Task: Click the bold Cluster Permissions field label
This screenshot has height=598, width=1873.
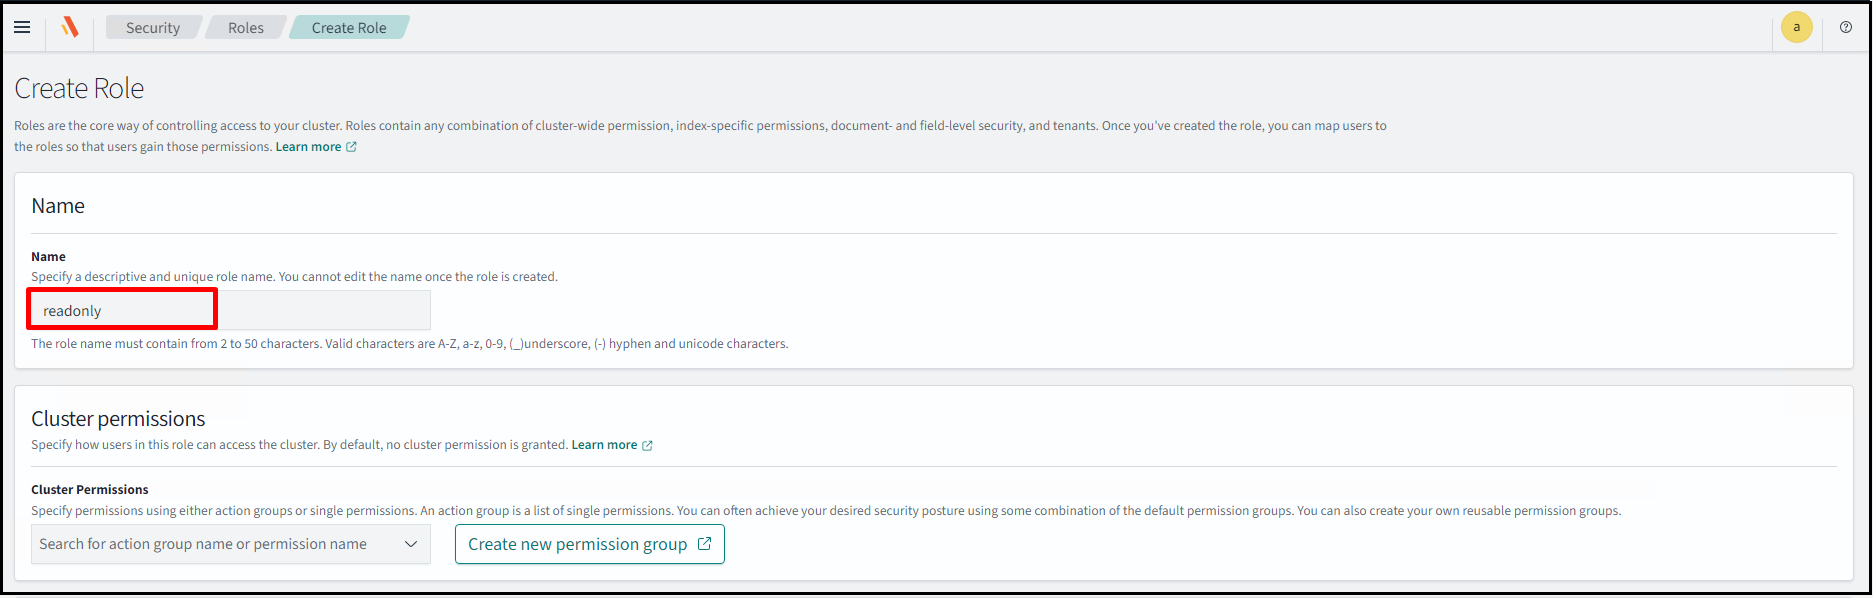Action: point(90,490)
